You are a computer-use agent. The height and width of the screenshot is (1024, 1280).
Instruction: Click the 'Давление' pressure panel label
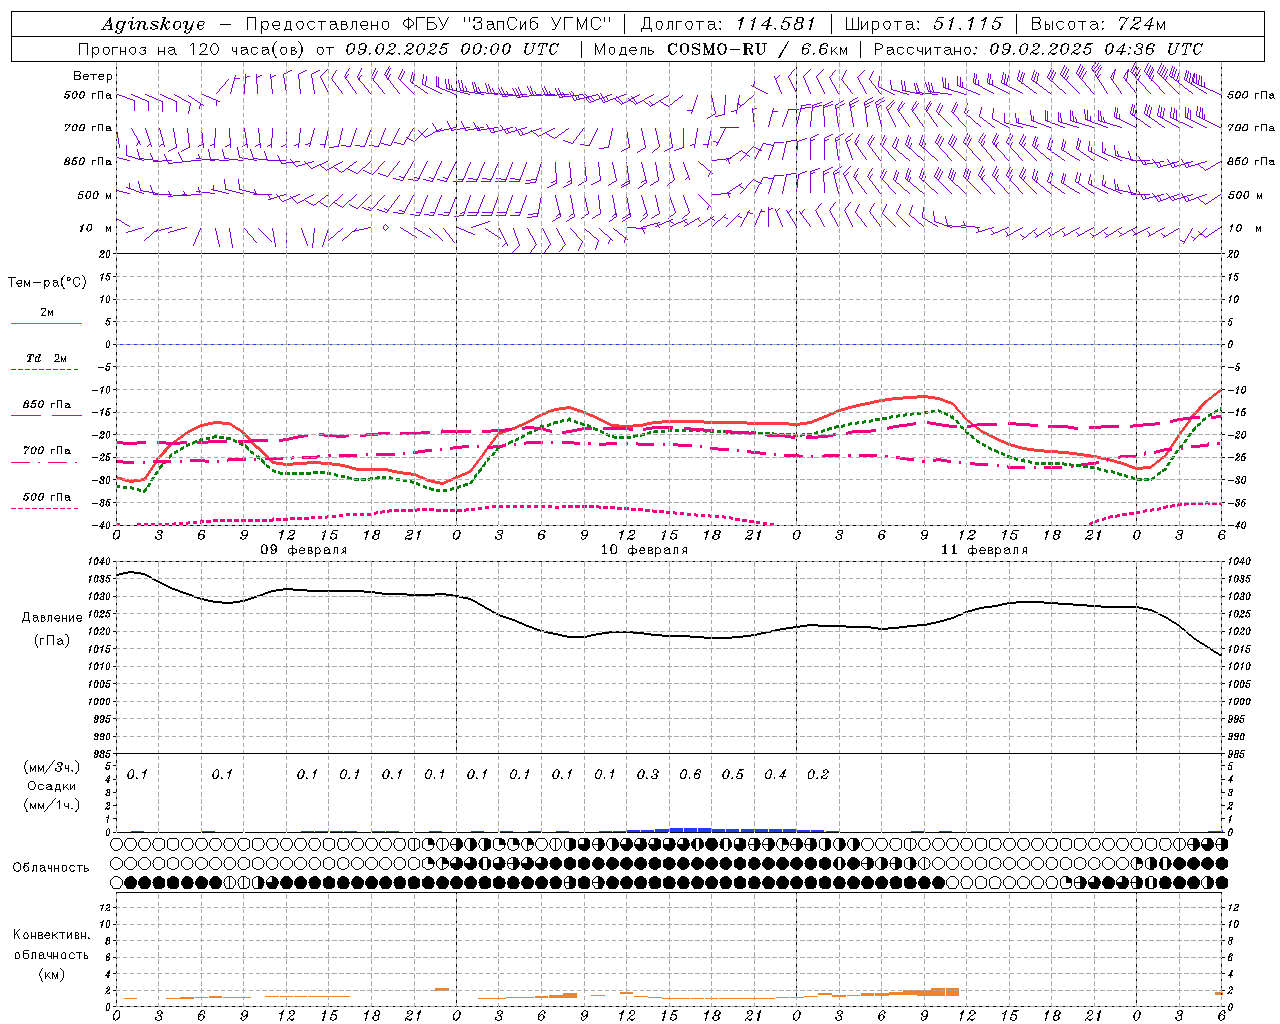[x=52, y=618]
